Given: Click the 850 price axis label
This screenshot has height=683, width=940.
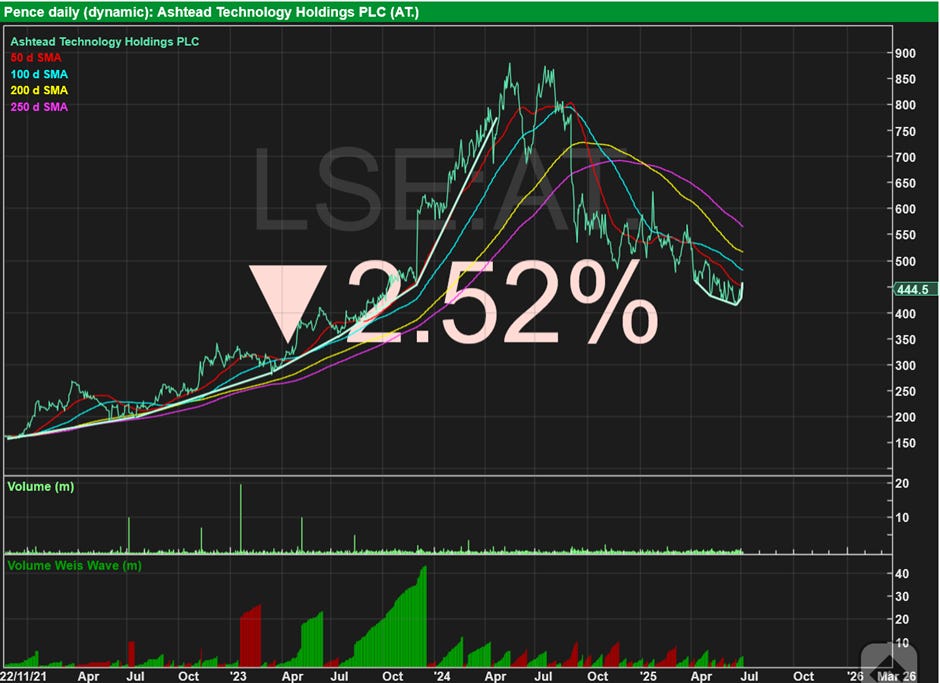Looking at the screenshot, I should [905, 79].
